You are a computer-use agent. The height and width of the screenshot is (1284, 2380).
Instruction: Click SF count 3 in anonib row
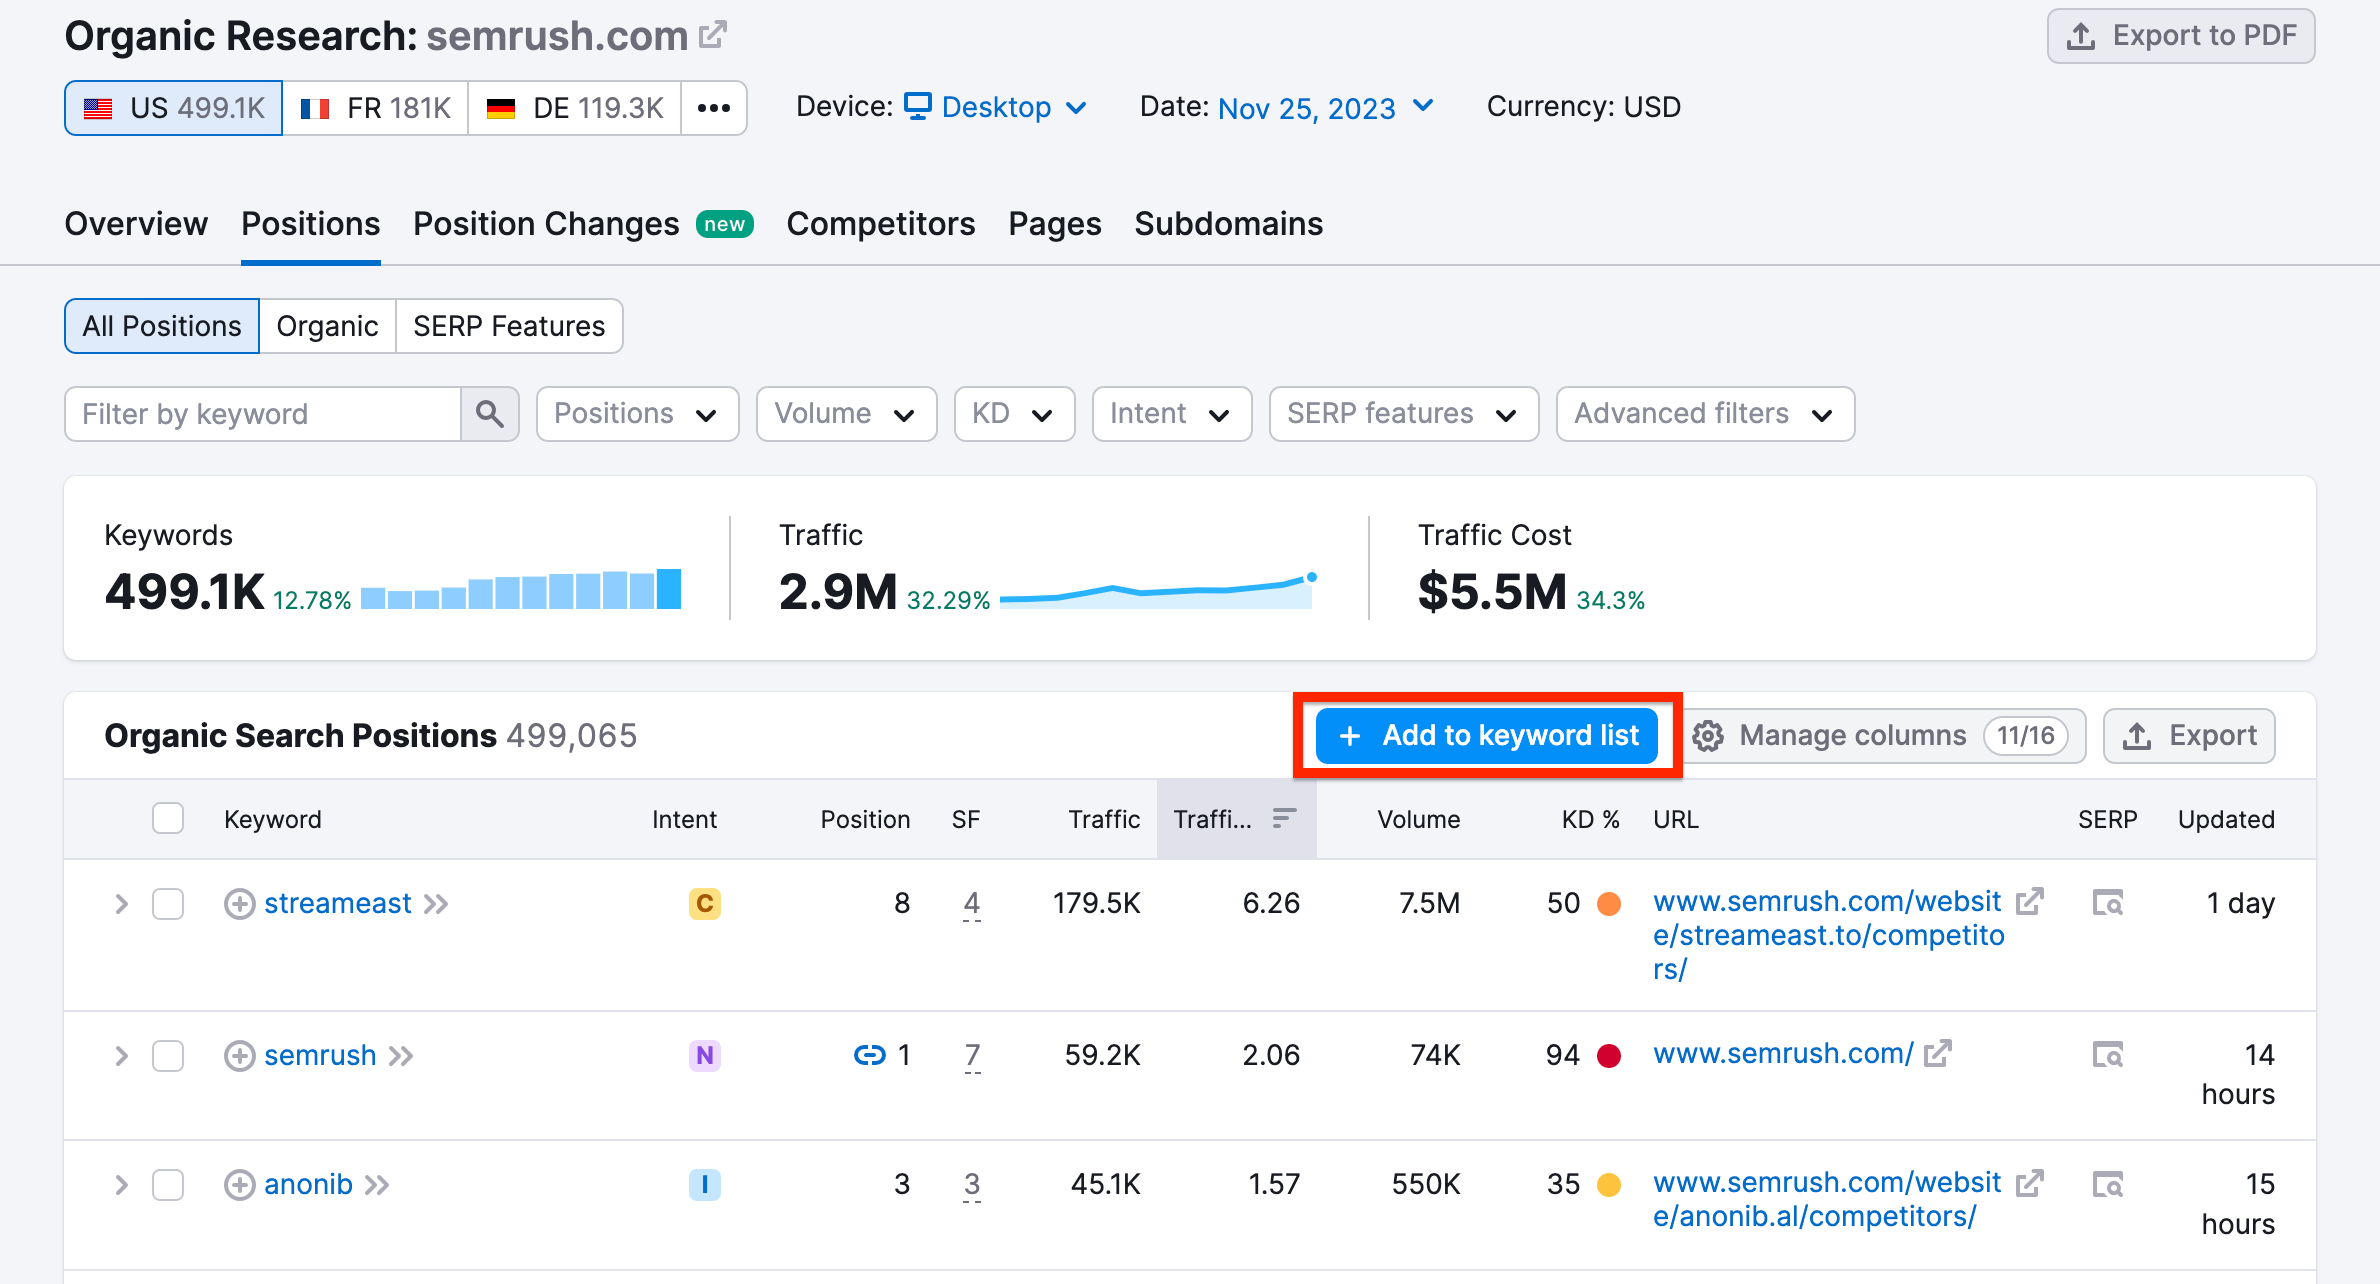971,1185
